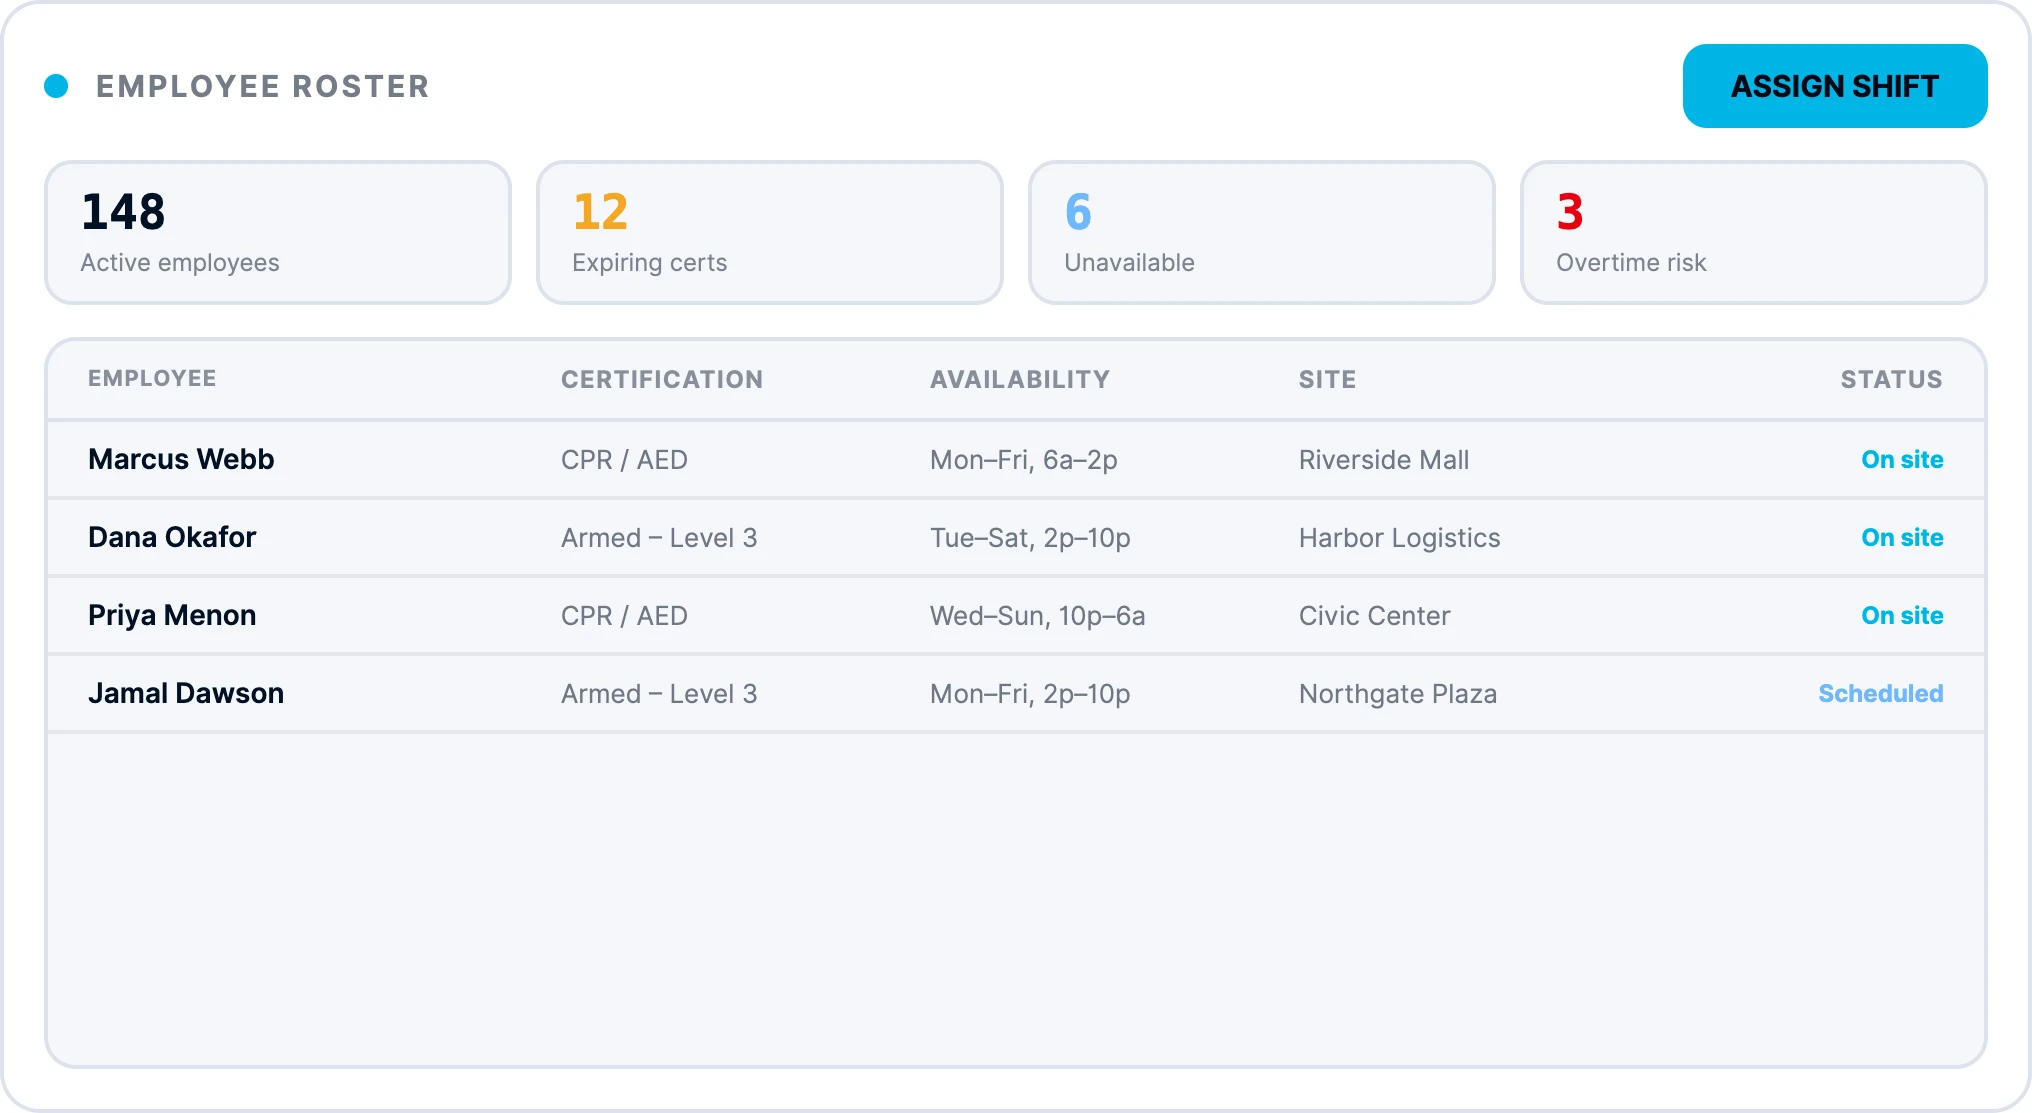View the Overtime risk card
The width and height of the screenshot is (2032, 1113).
tap(1754, 233)
